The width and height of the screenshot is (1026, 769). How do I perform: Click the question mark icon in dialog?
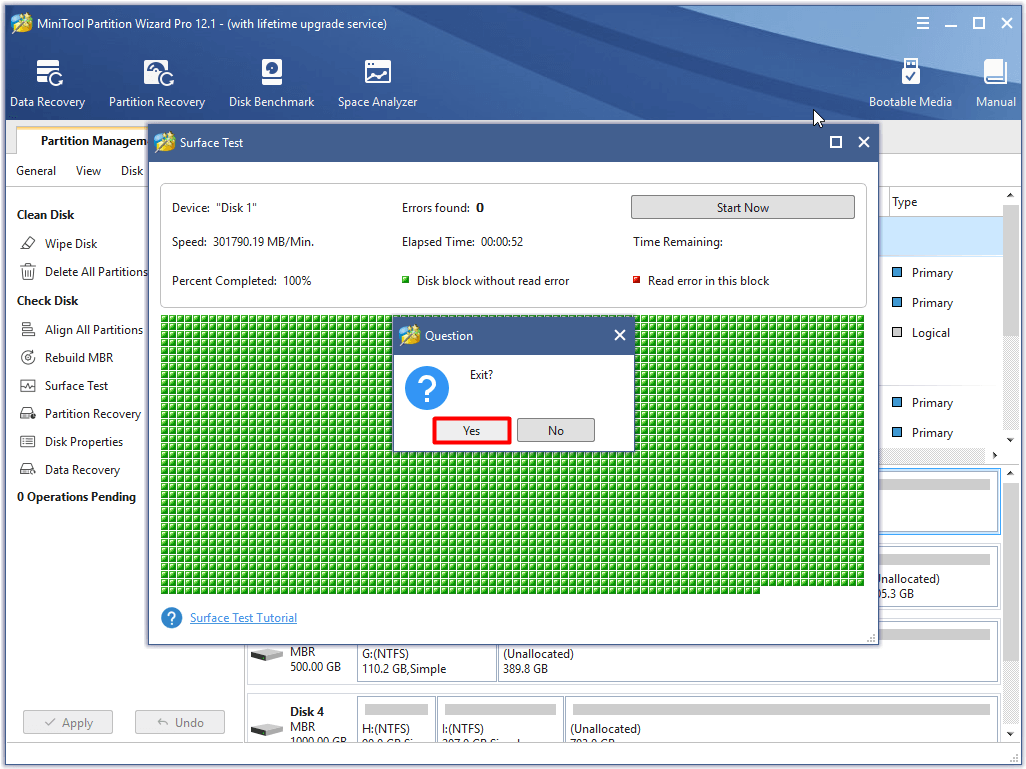click(x=427, y=388)
